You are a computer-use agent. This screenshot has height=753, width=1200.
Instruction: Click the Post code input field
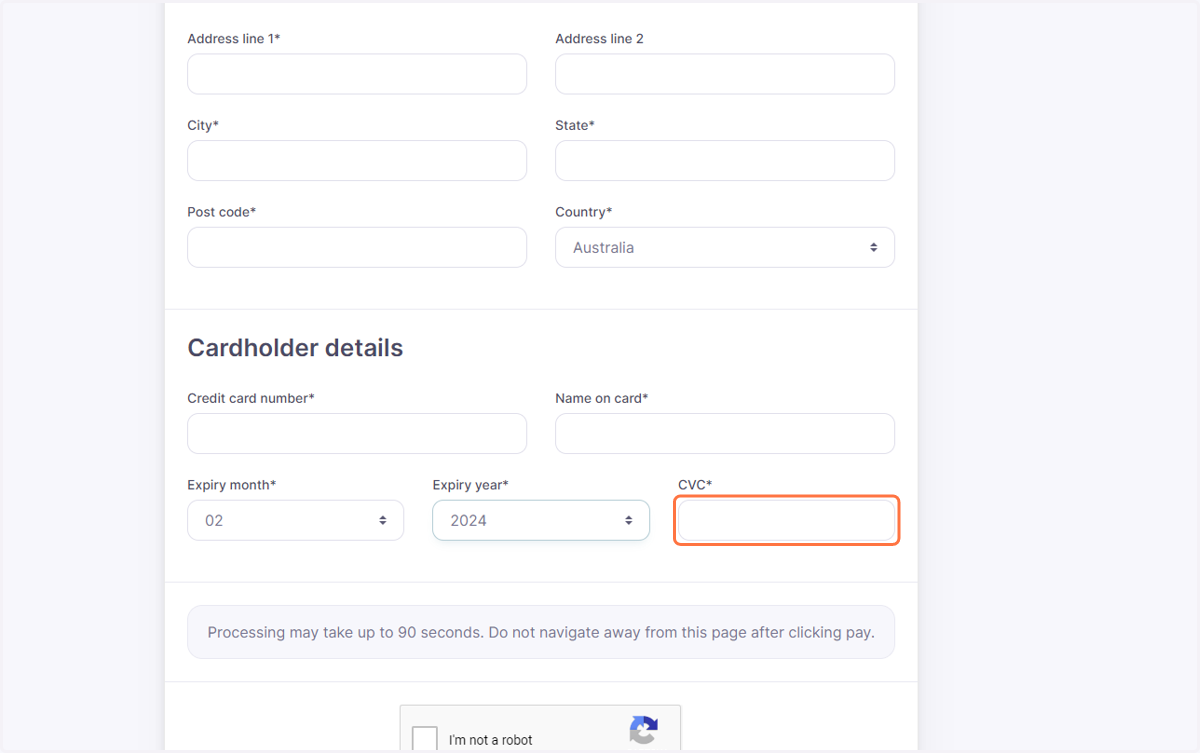(357, 247)
